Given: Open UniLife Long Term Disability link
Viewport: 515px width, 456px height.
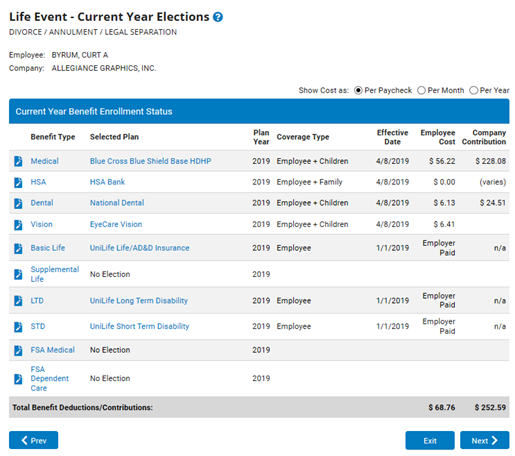Looking at the screenshot, I should [x=139, y=301].
